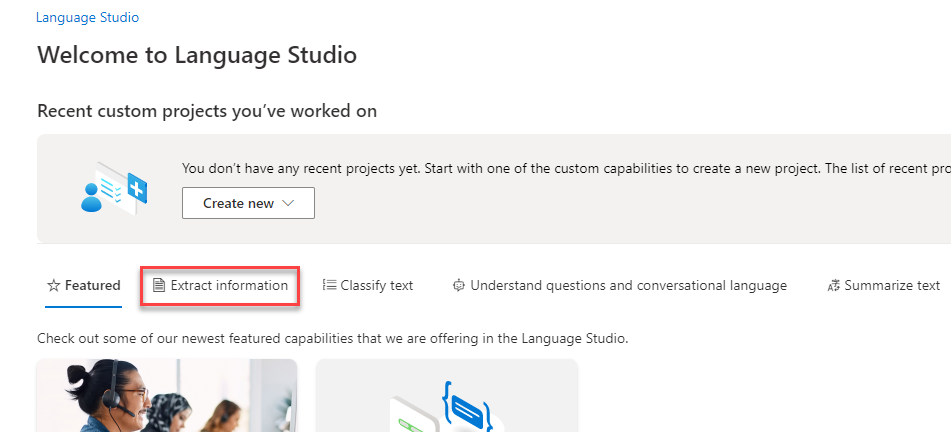Expand the chevron arrow on Create new

(289, 204)
